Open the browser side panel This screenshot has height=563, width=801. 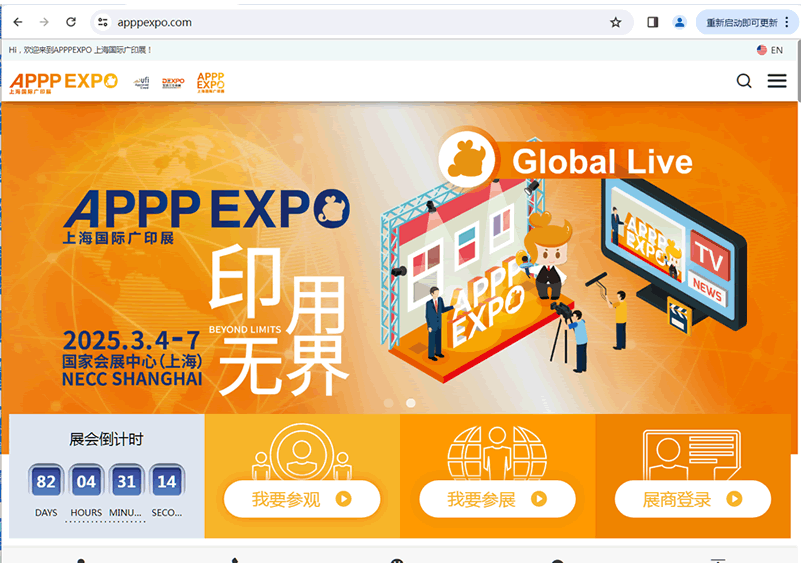pyautogui.click(x=652, y=22)
